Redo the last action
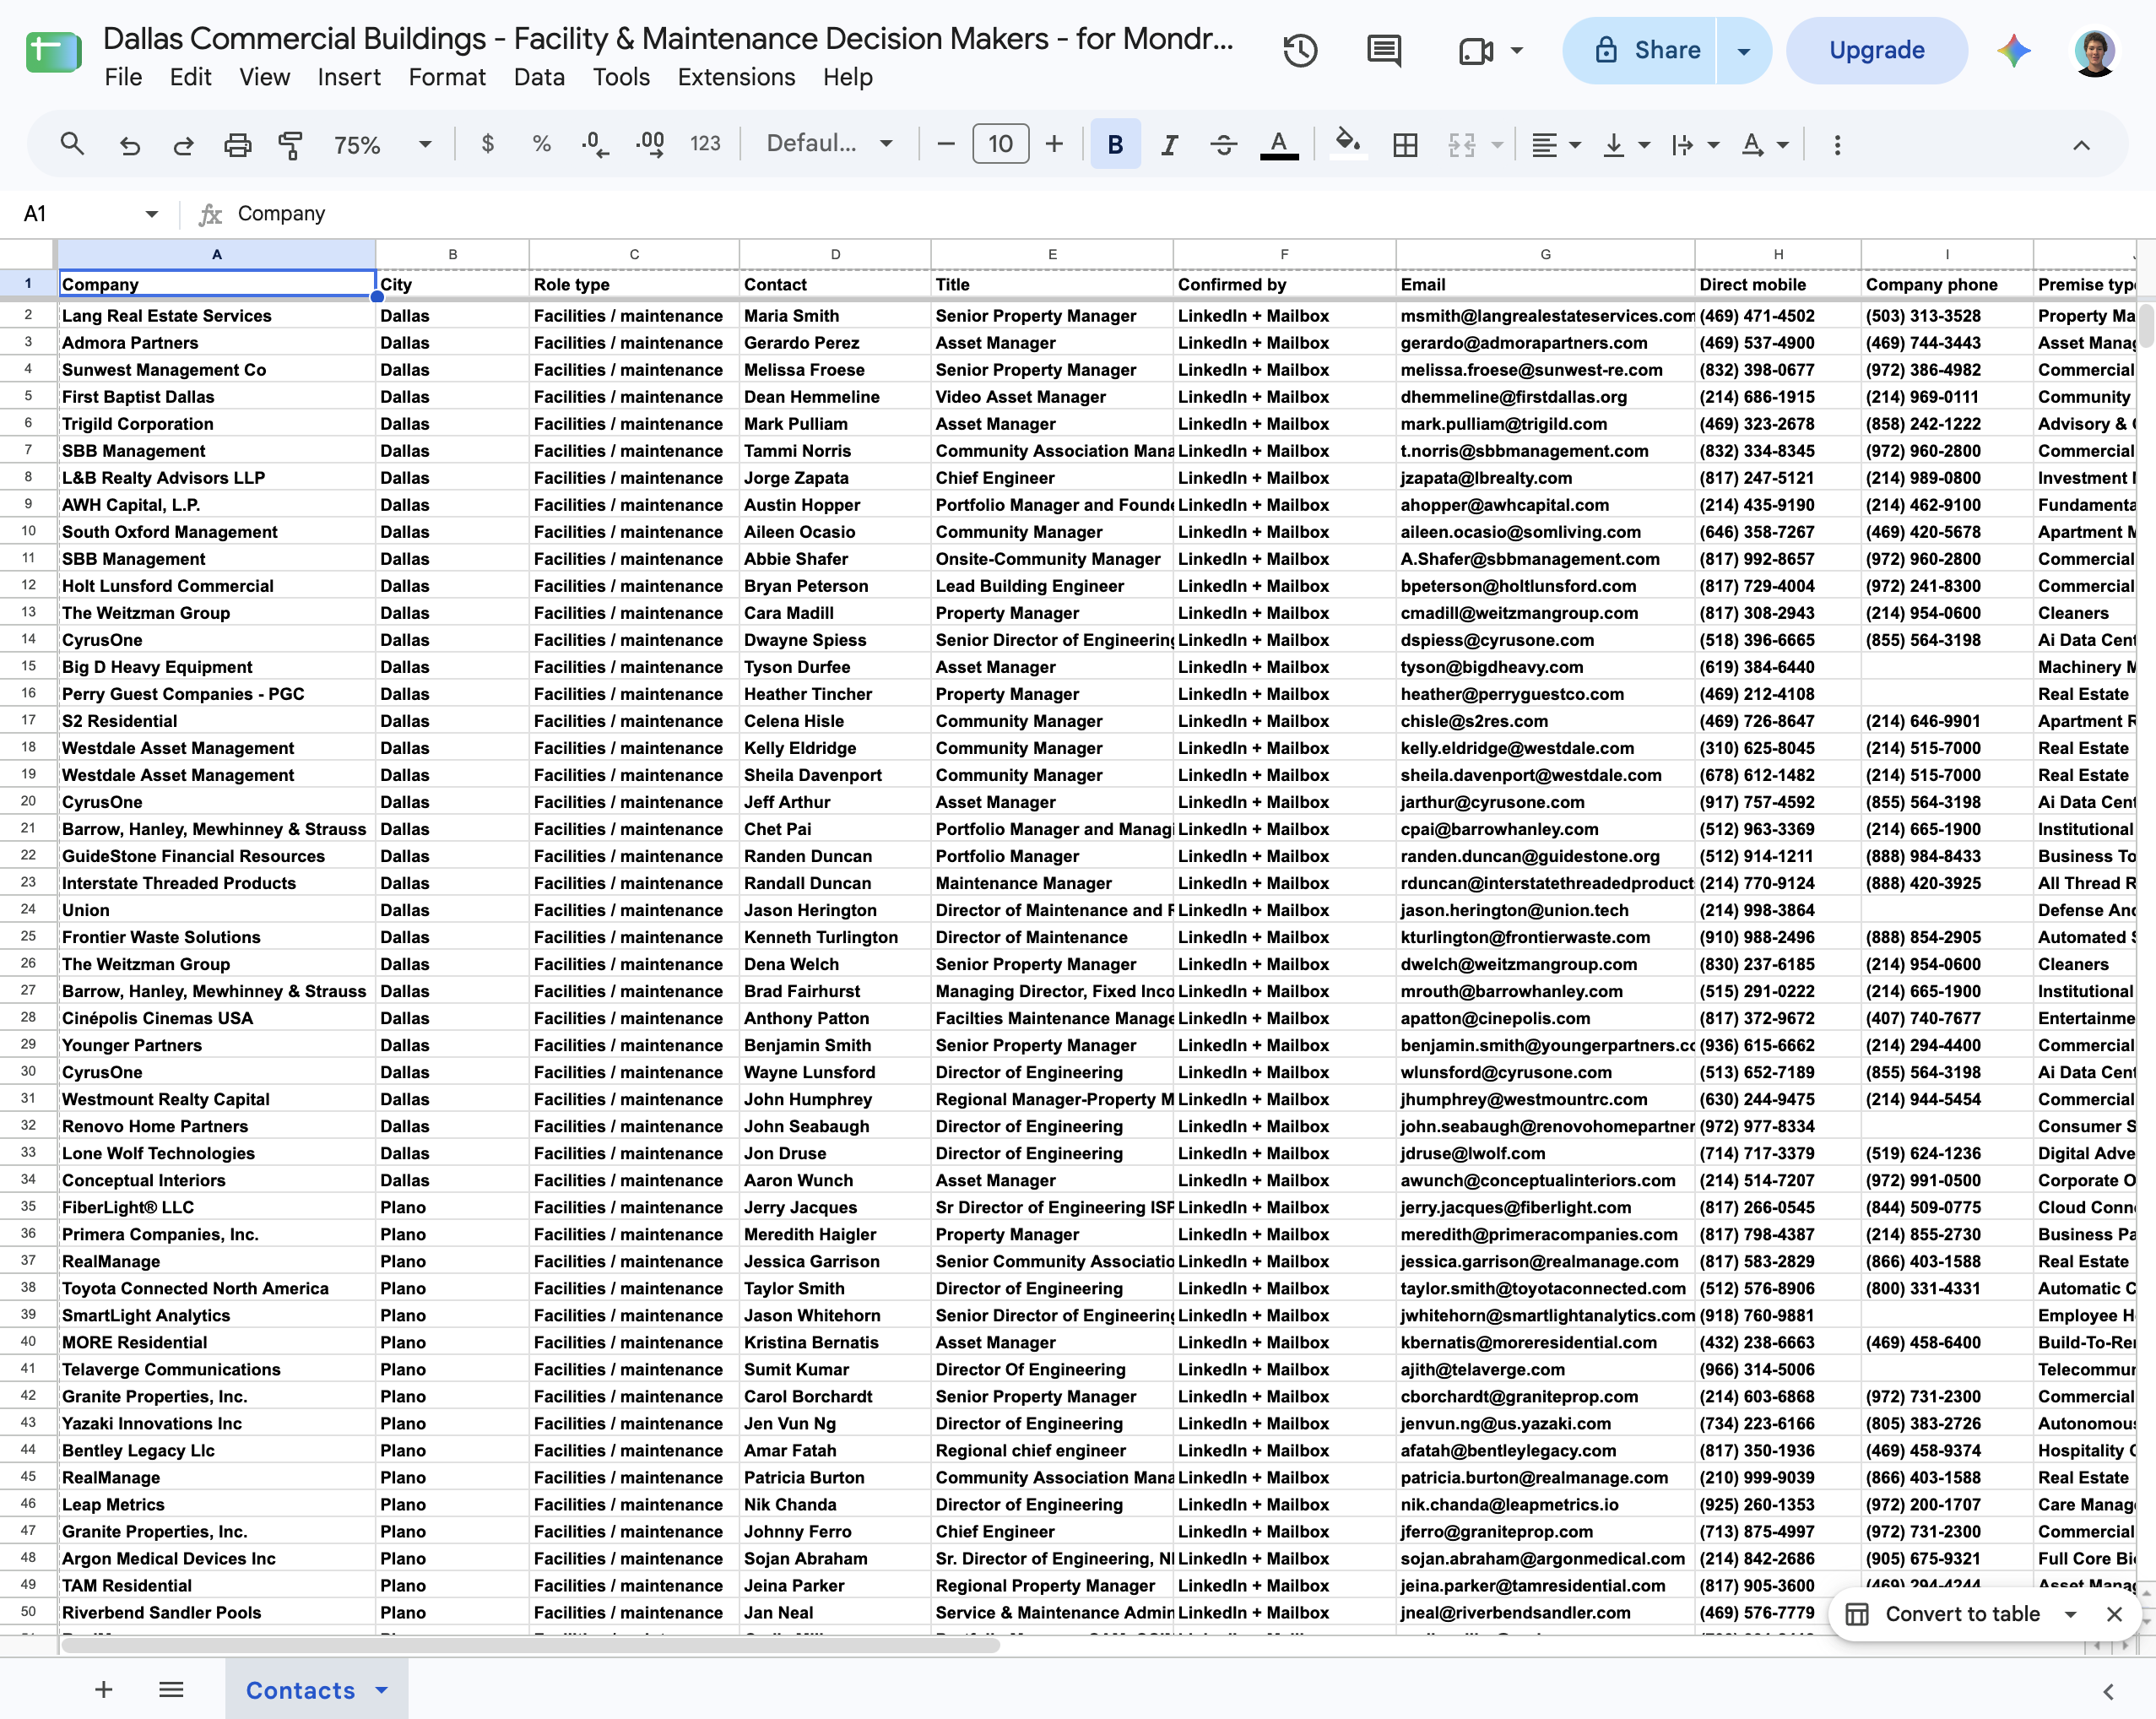The width and height of the screenshot is (2156, 1719). [x=183, y=145]
